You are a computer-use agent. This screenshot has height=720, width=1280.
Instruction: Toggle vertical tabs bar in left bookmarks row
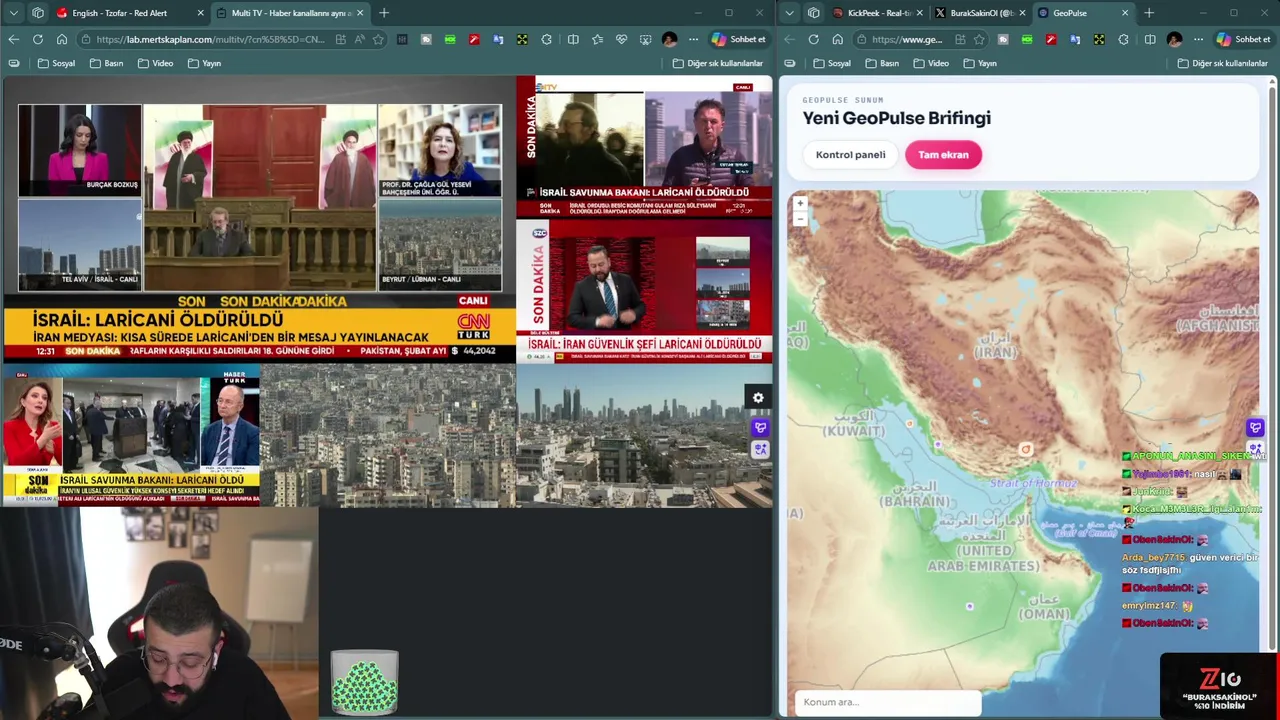(x=14, y=63)
